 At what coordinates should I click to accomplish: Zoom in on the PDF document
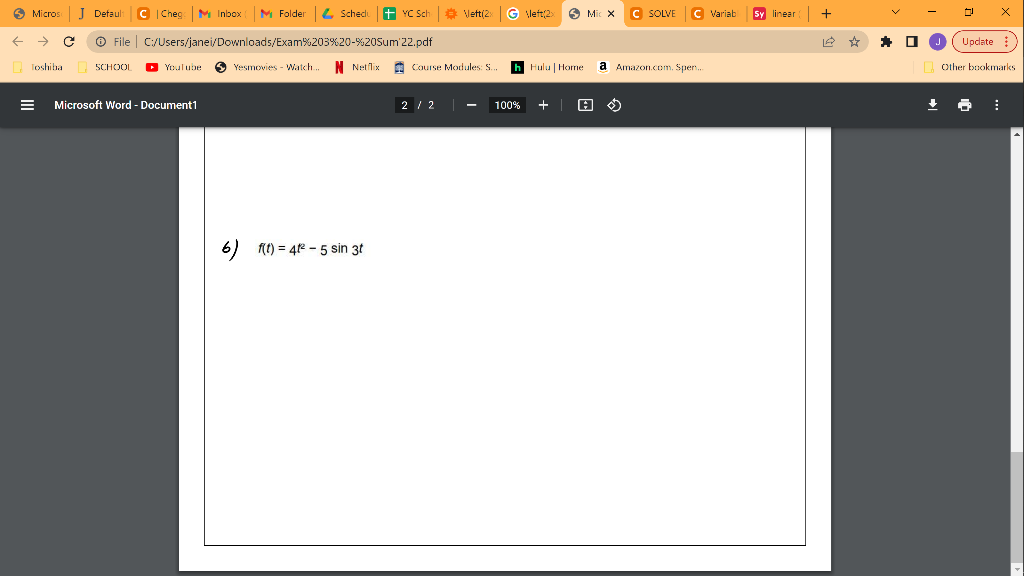[543, 104]
